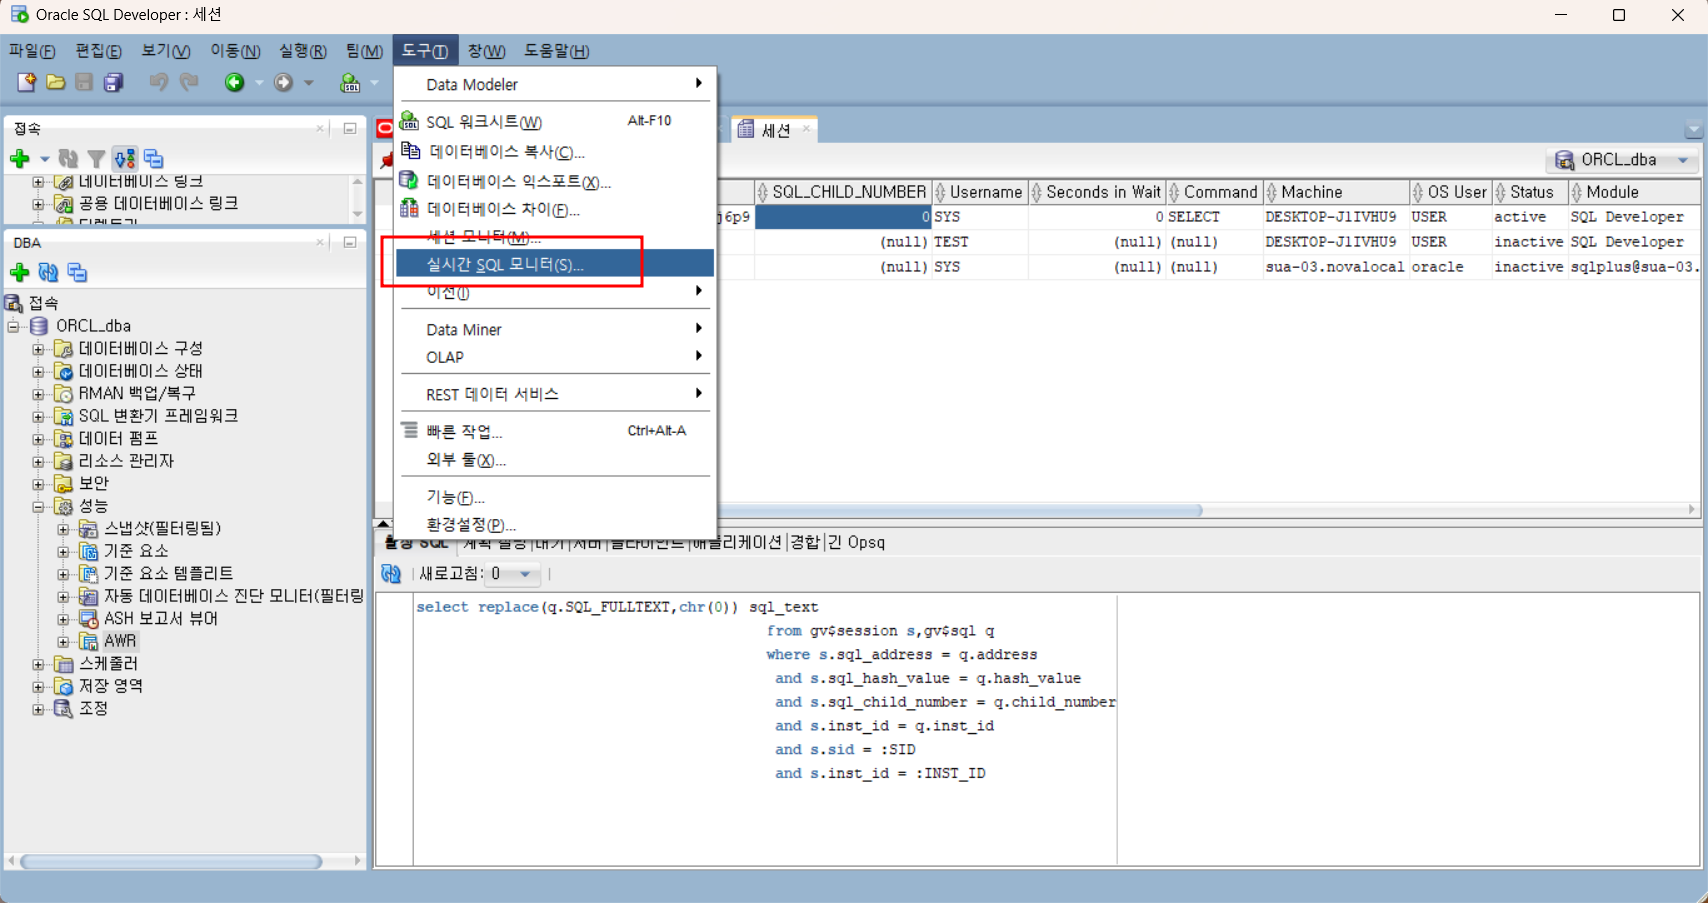Sort by the Machine column header
Image resolution: width=1708 pixels, height=903 pixels.
click(1337, 192)
